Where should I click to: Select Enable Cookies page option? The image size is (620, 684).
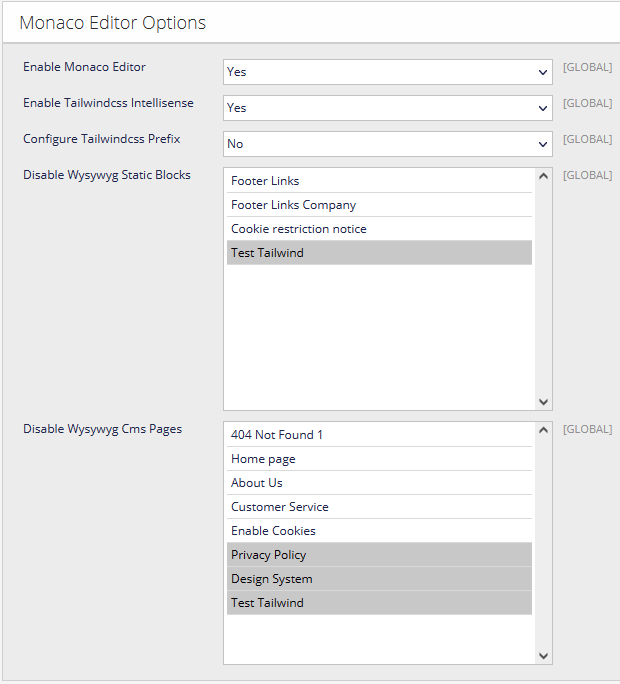tap(379, 531)
